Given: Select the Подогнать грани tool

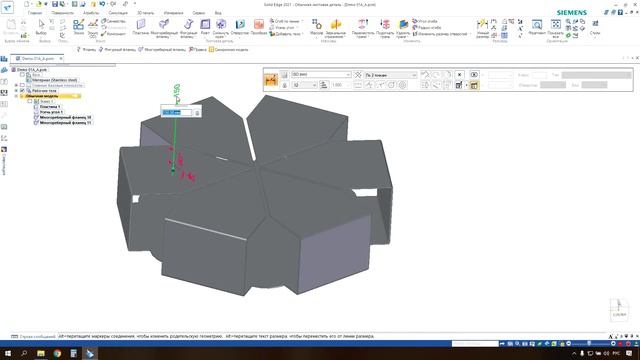Looking at the screenshot, I should [385, 28].
